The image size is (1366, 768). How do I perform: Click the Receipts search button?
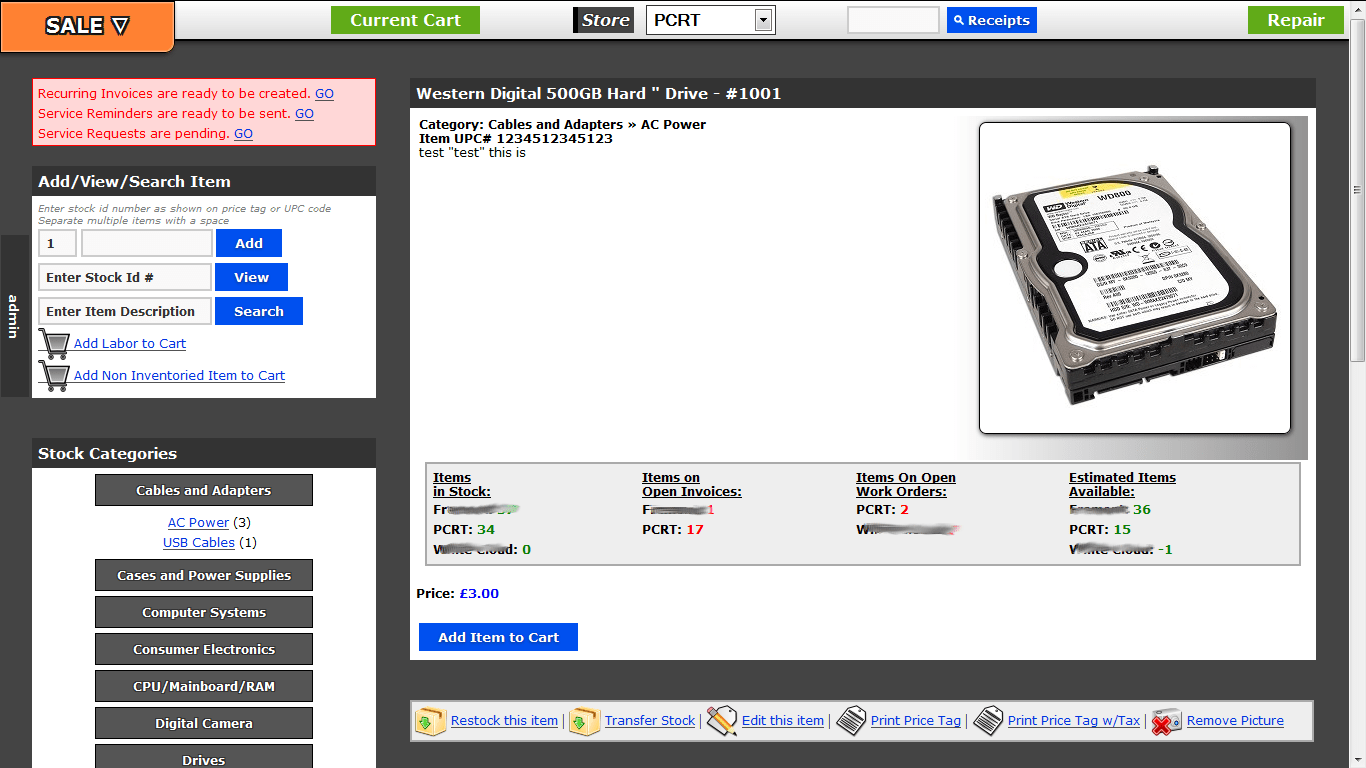[x=992, y=20]
